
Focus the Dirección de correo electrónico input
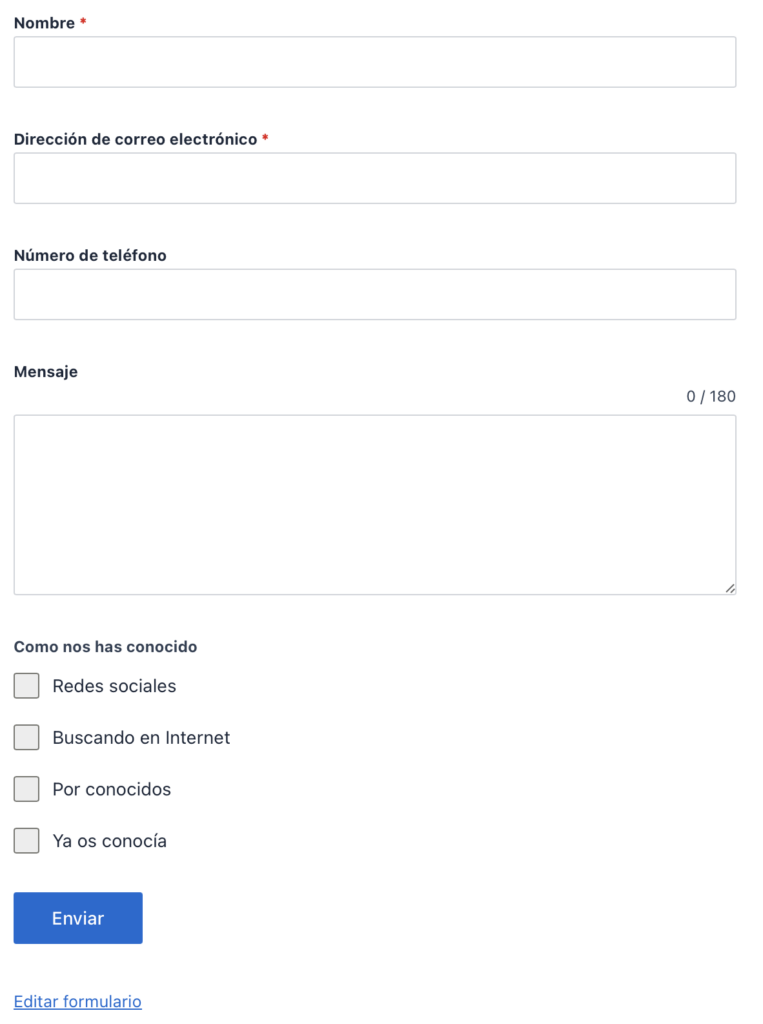(x=375, y=178)
